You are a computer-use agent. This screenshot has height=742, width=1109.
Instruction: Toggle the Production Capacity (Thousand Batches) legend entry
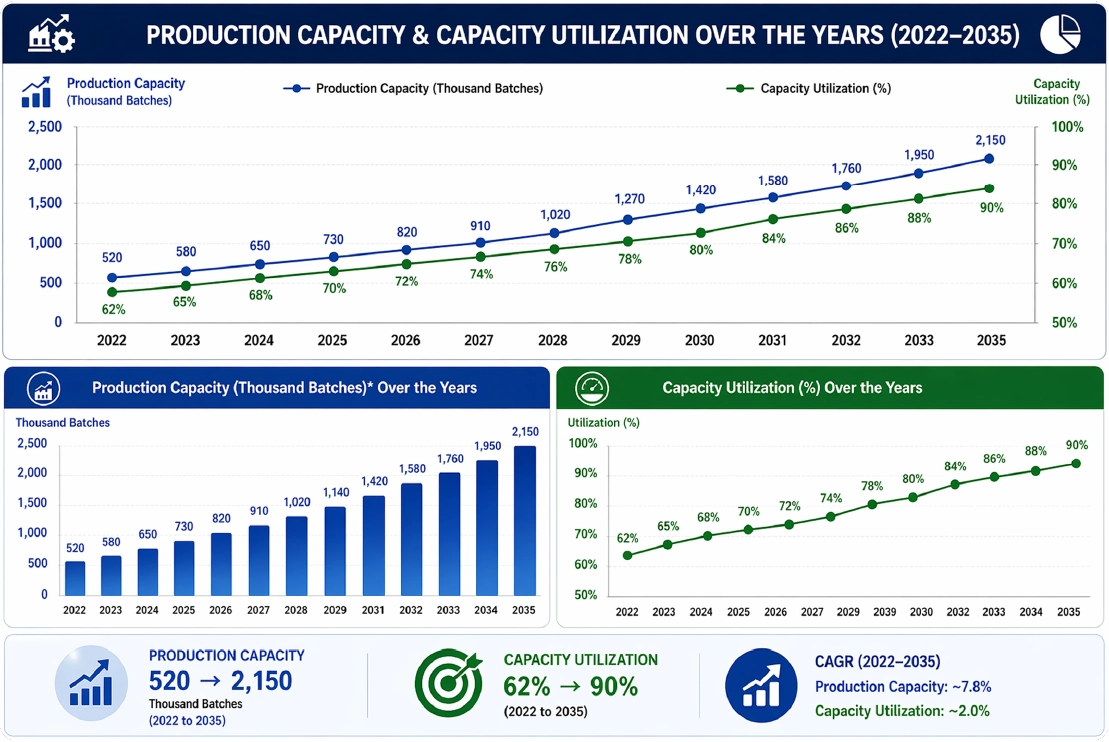tap(413, 88)
